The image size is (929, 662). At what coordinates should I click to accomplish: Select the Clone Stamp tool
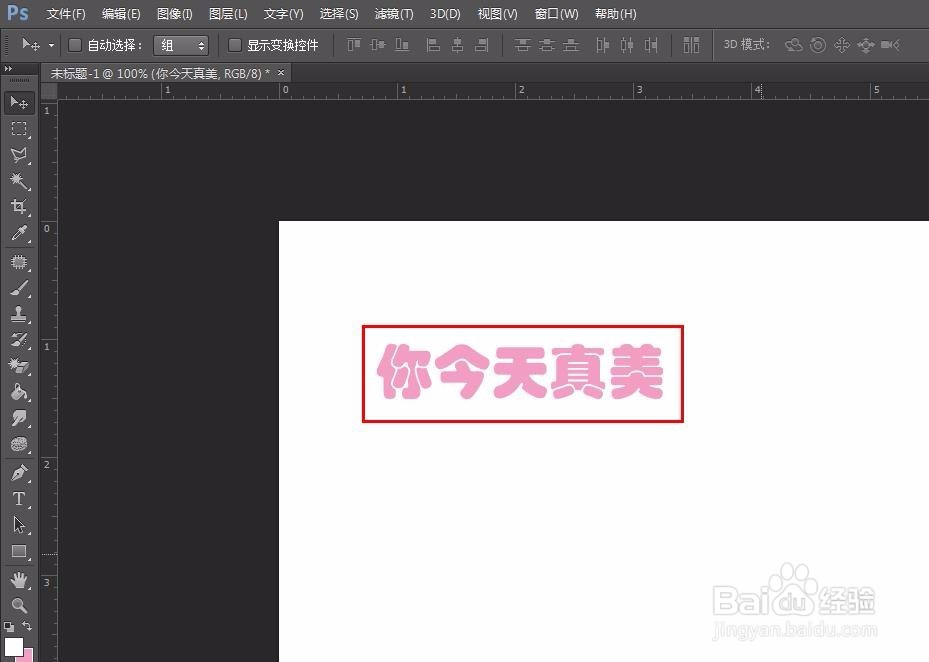(x=19, y=314)
